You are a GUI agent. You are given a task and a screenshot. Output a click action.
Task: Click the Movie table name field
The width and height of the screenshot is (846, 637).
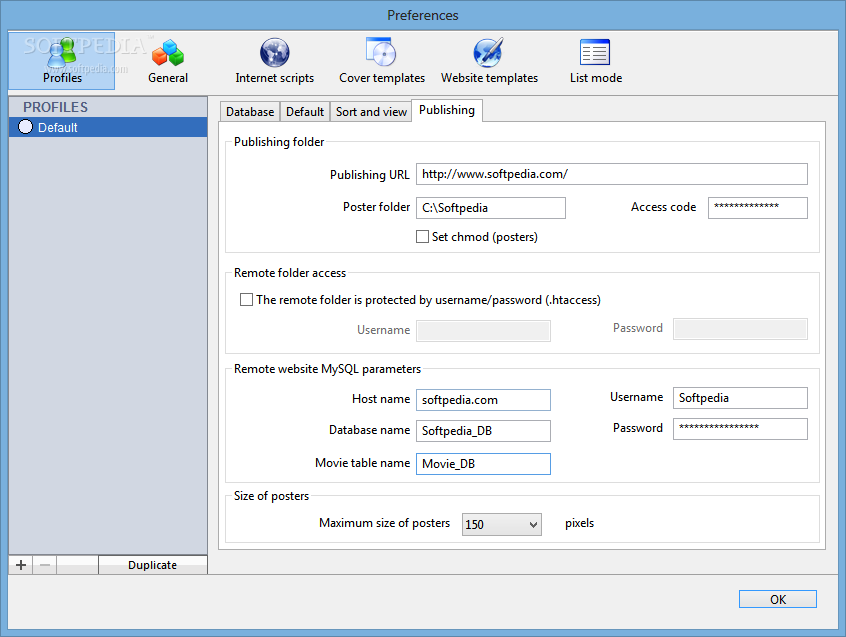pos(483,464)
